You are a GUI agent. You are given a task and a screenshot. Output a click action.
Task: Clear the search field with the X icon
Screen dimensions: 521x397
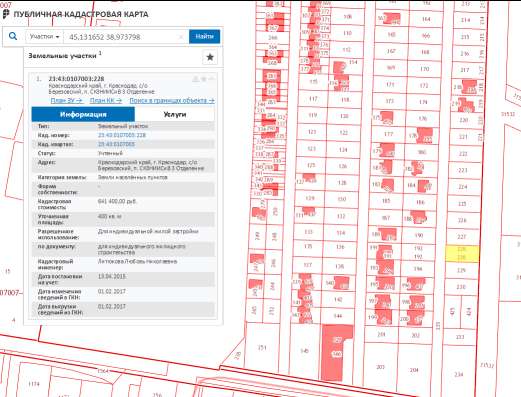[181, 37]
